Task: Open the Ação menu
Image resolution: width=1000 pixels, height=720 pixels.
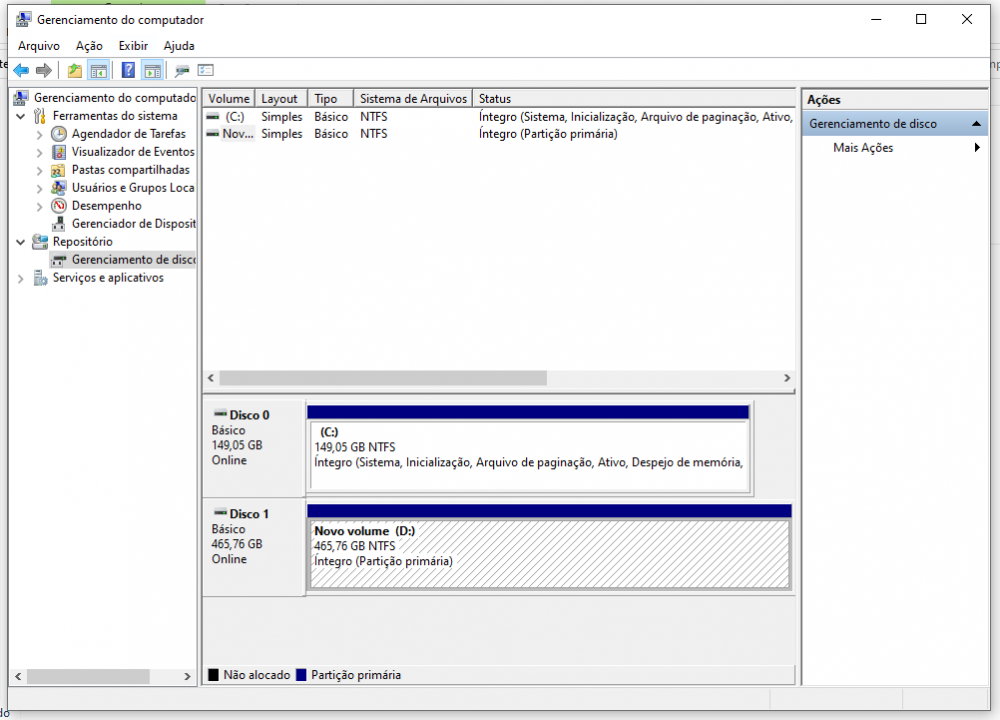Action: coord(89,46)
